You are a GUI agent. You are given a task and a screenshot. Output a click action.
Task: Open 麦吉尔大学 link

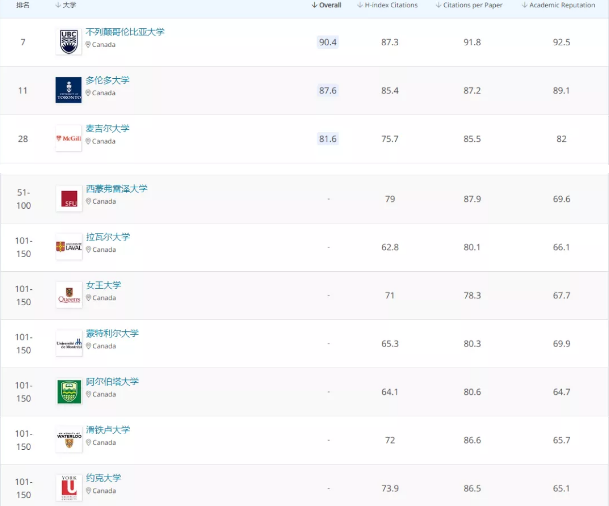[108, 128]
